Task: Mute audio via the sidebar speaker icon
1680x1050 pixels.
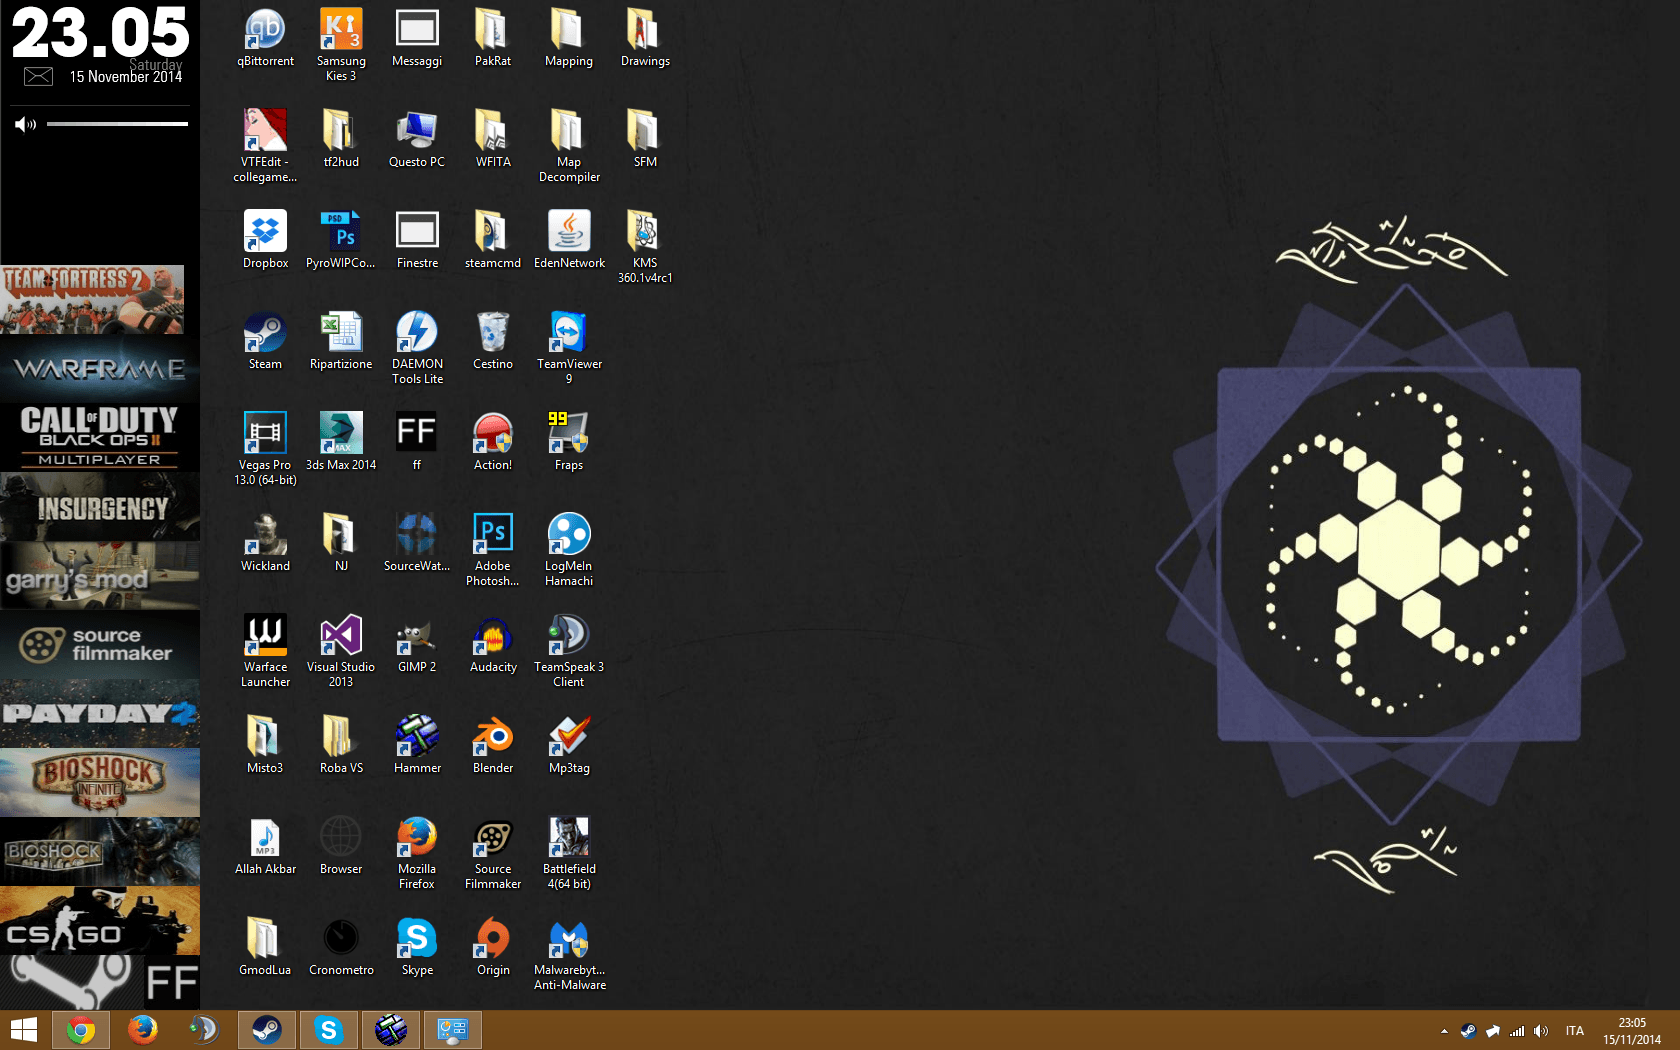Action: tap(26, 124)
